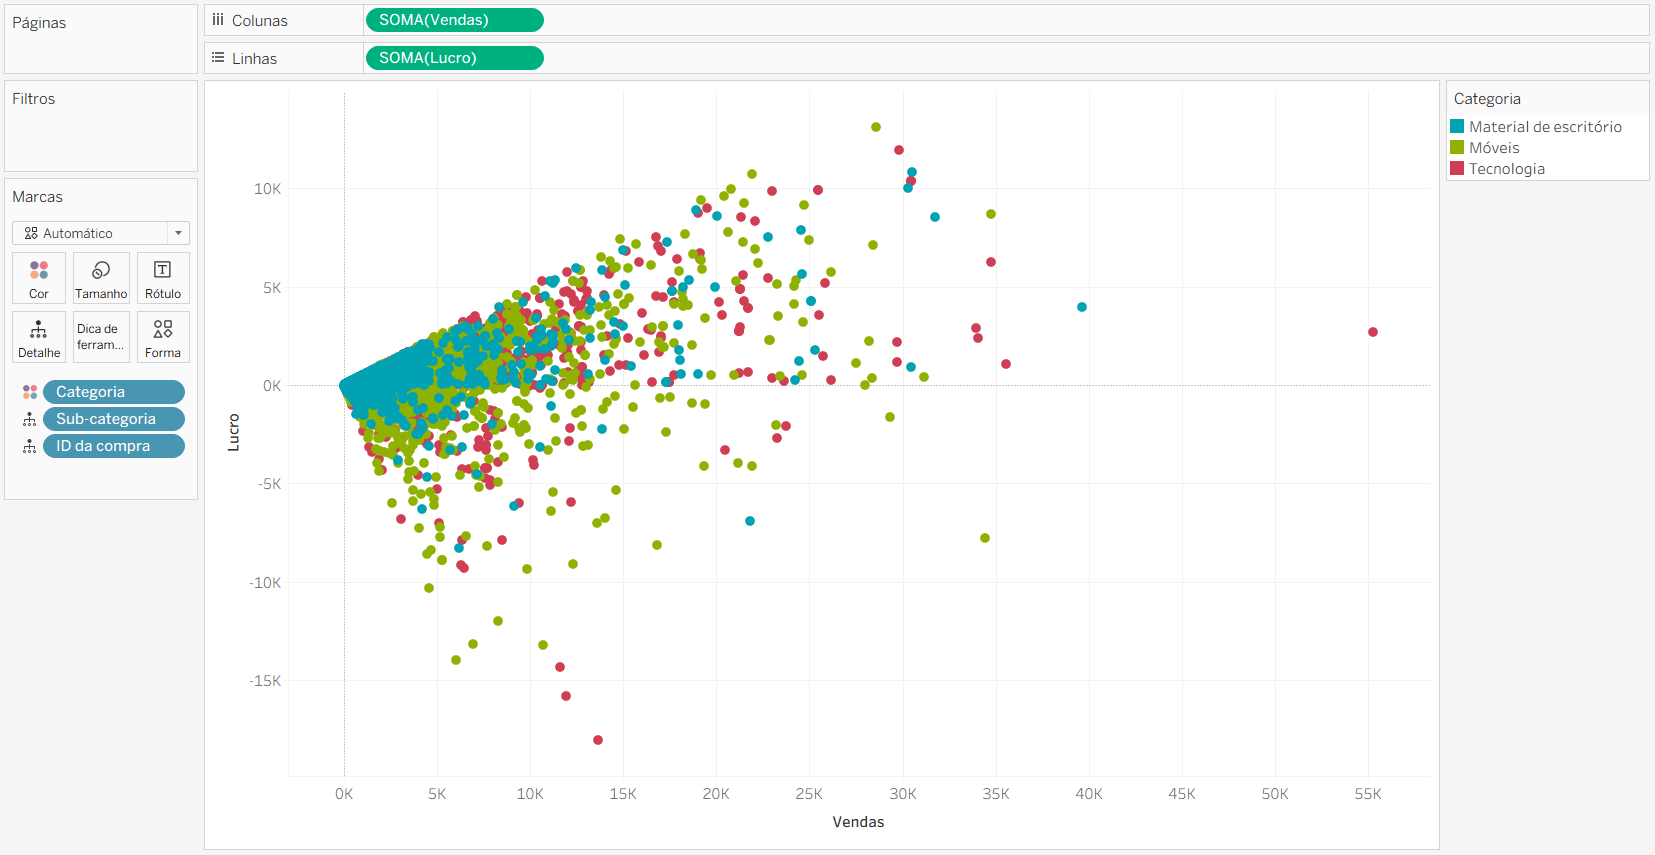Screen dimensions: 1655x855
Task: Open the Detalhe marks card
Action: click(39, 337)
